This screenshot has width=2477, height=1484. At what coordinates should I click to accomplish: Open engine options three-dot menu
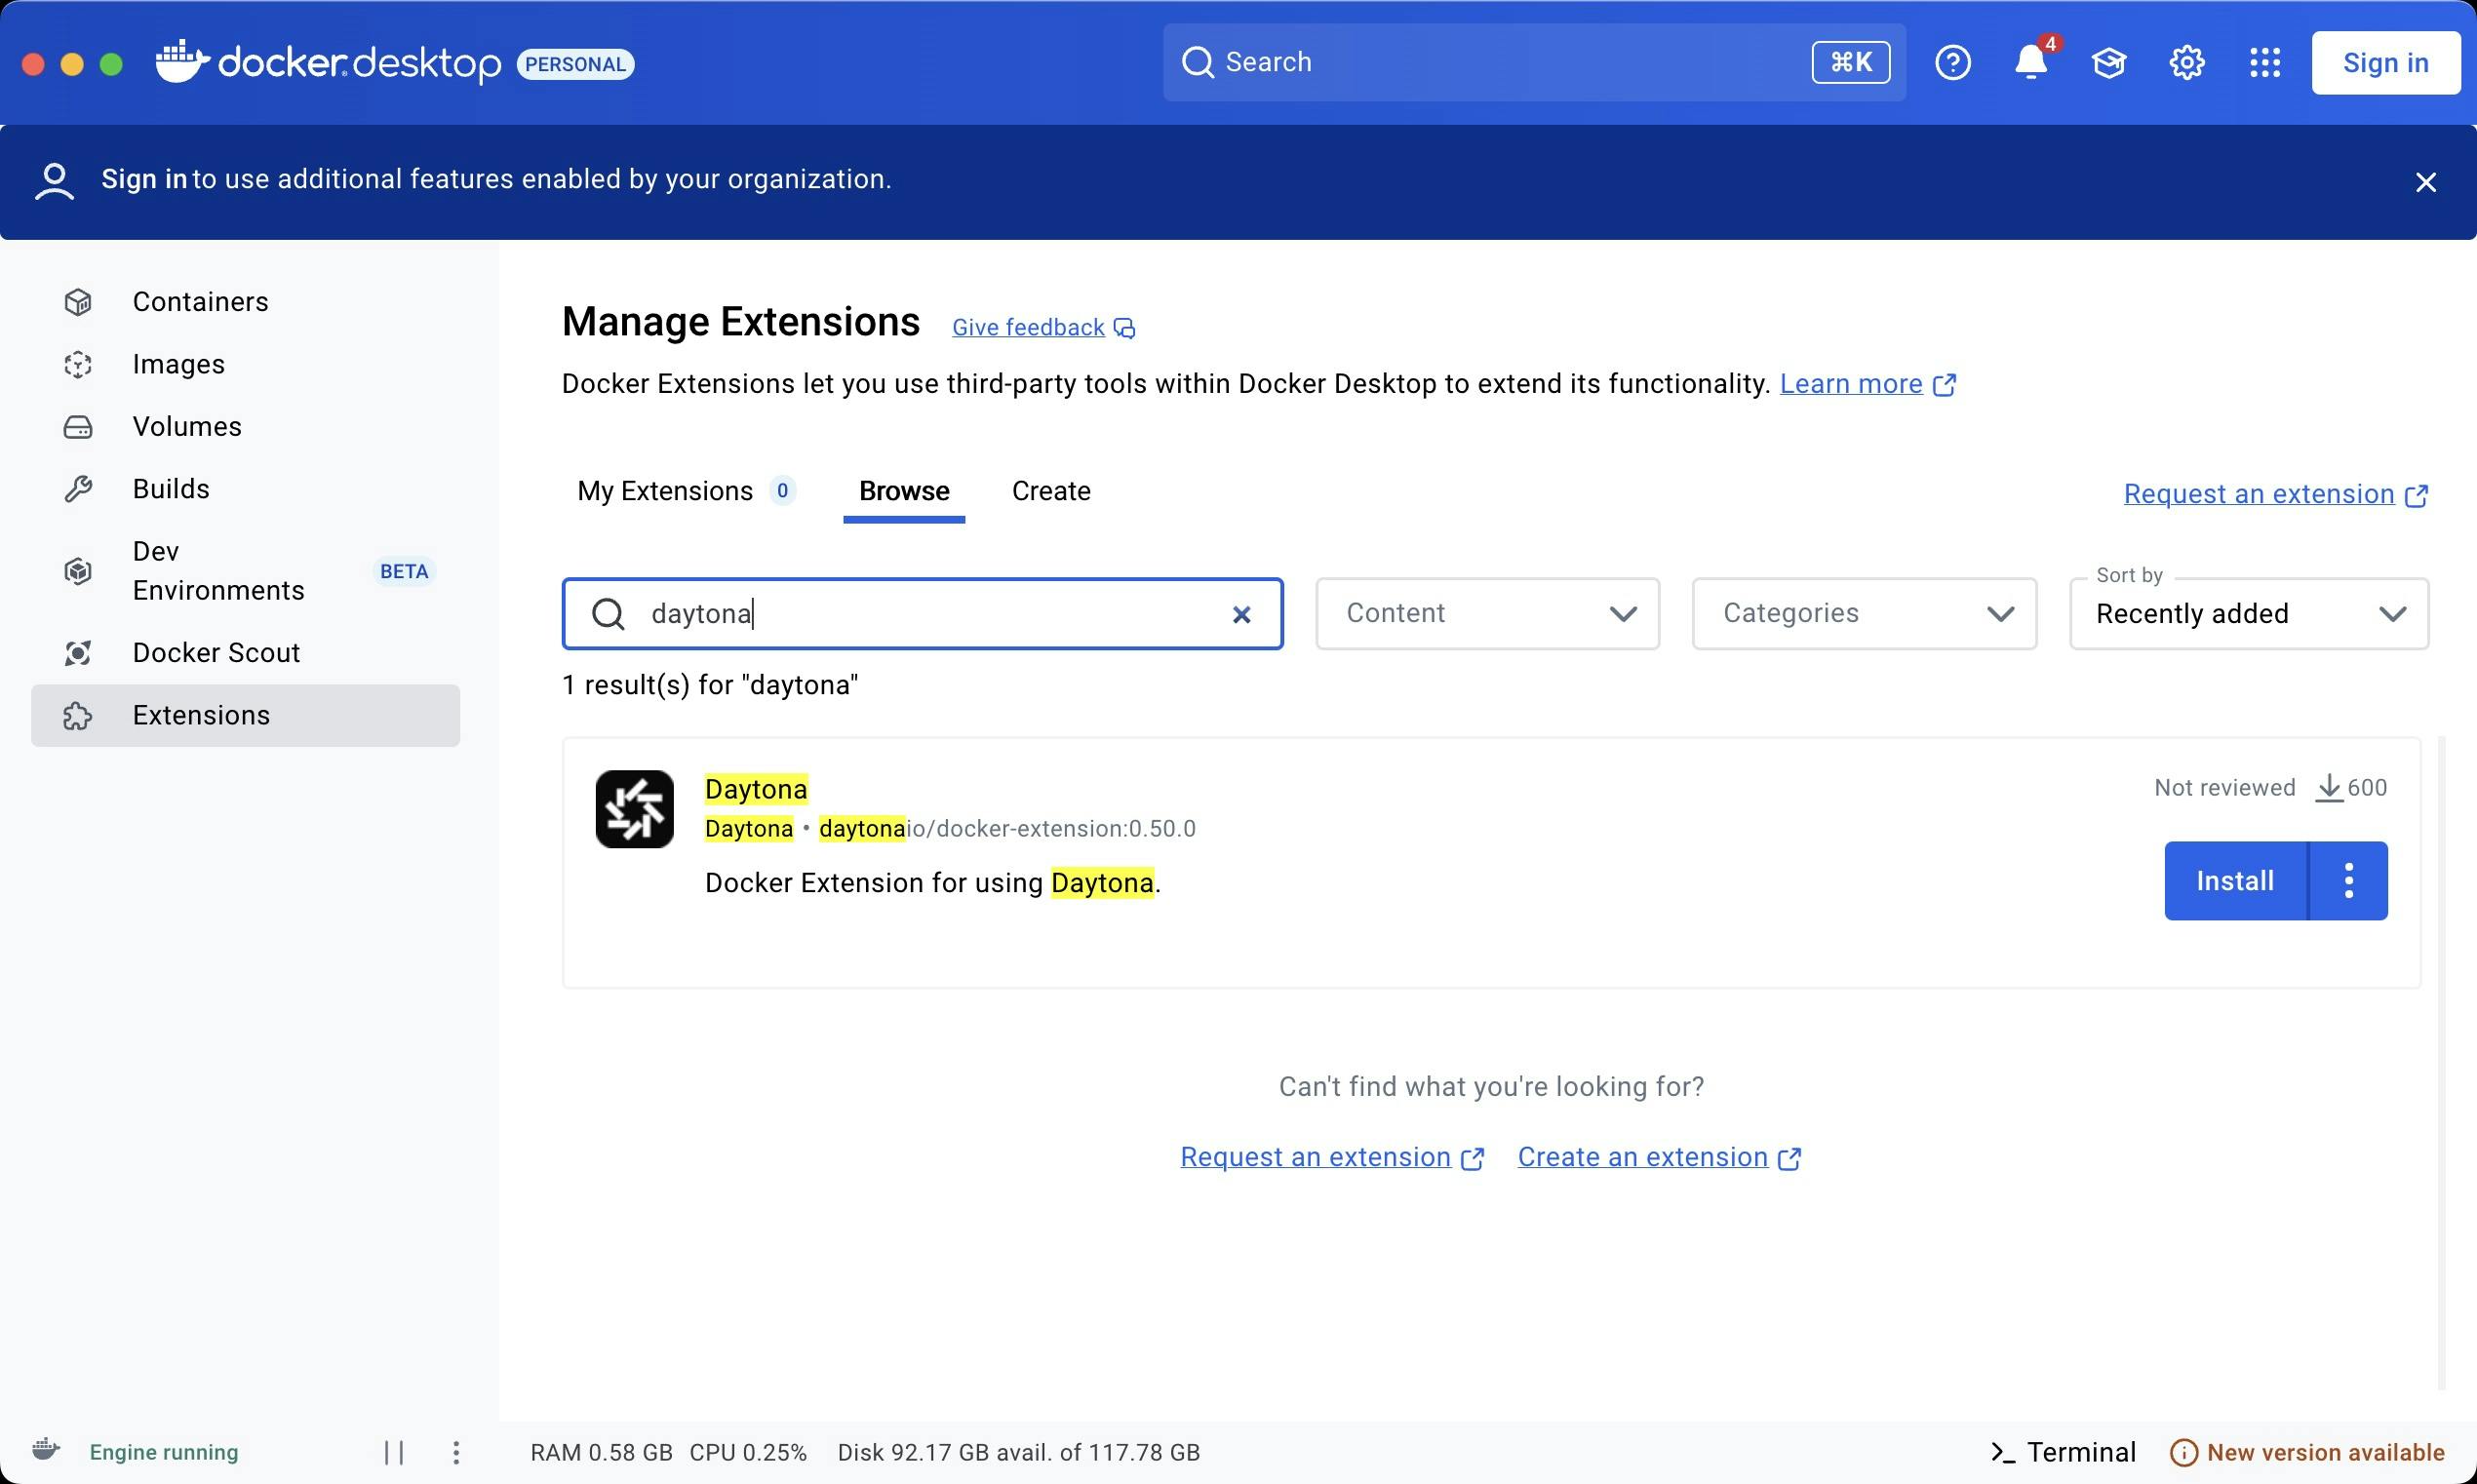click(456, 1452)
